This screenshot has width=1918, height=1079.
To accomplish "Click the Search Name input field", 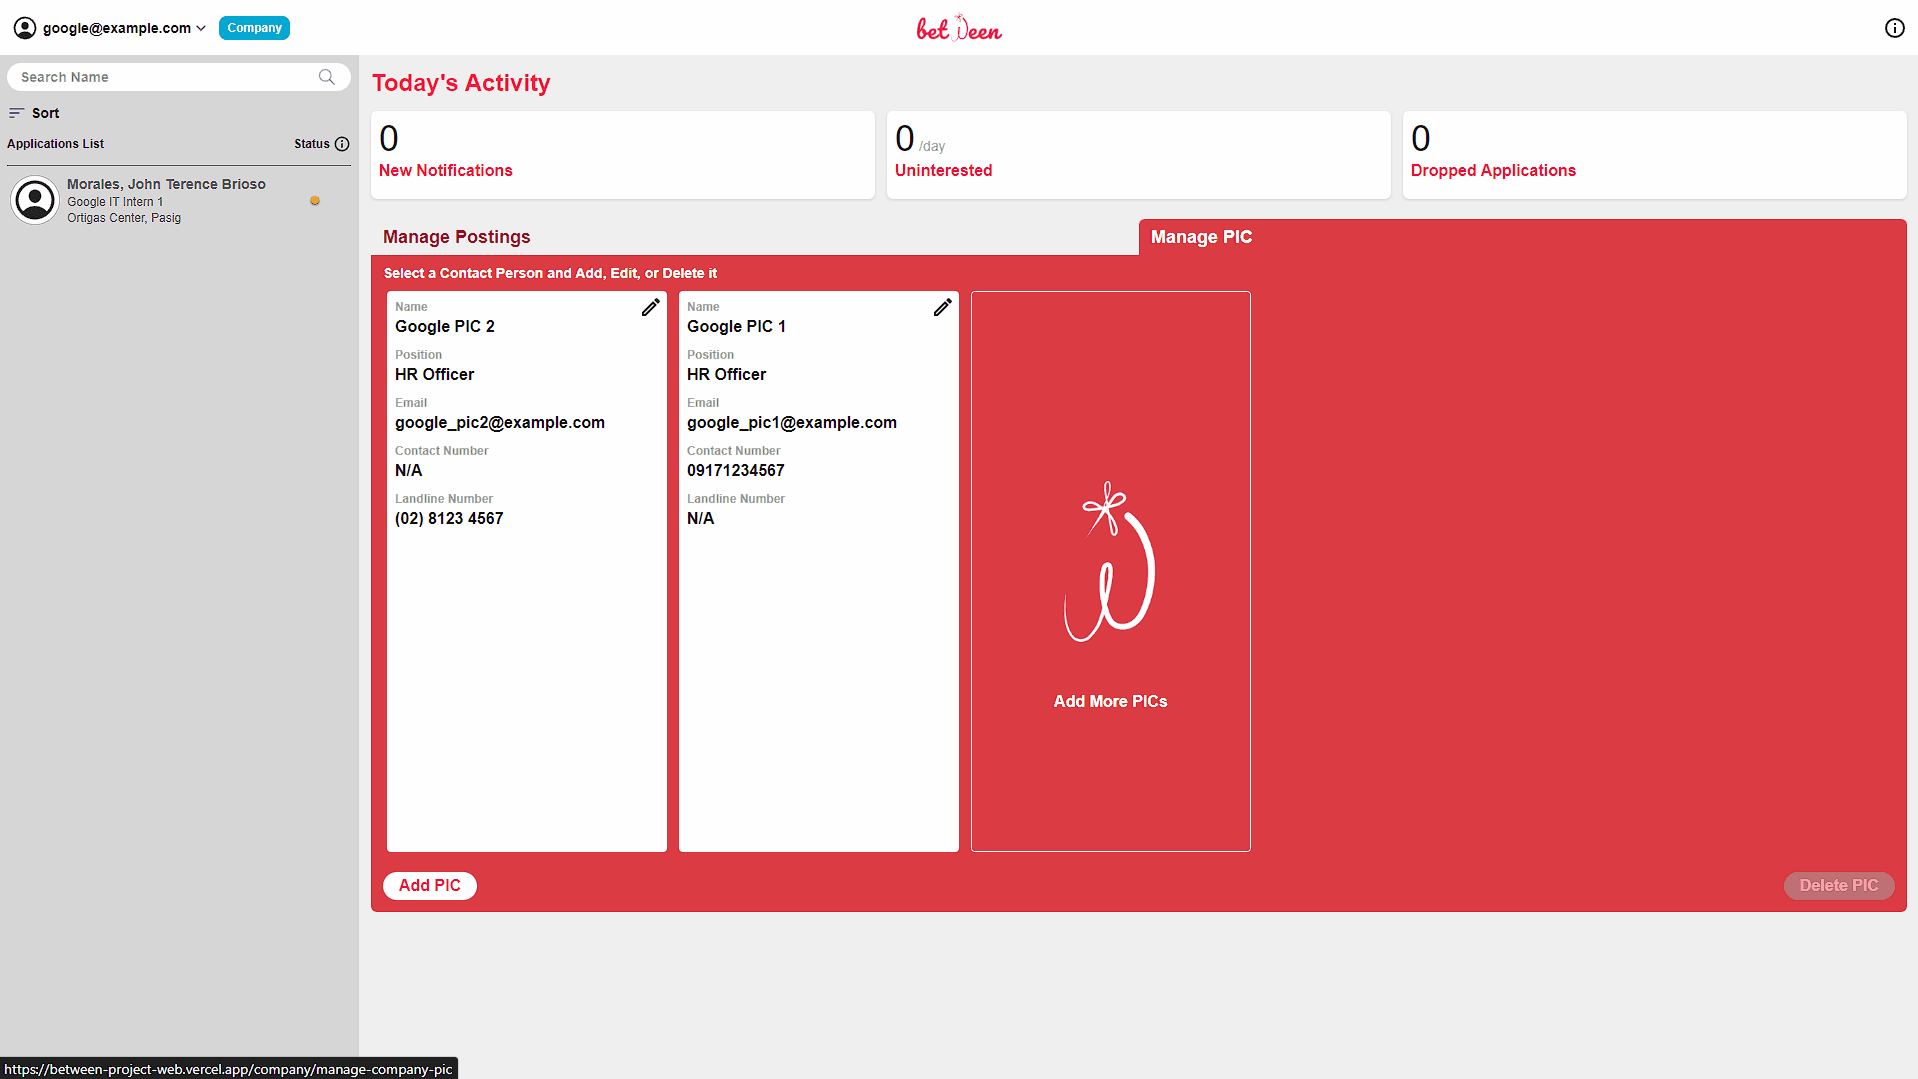I will point(165,77).
